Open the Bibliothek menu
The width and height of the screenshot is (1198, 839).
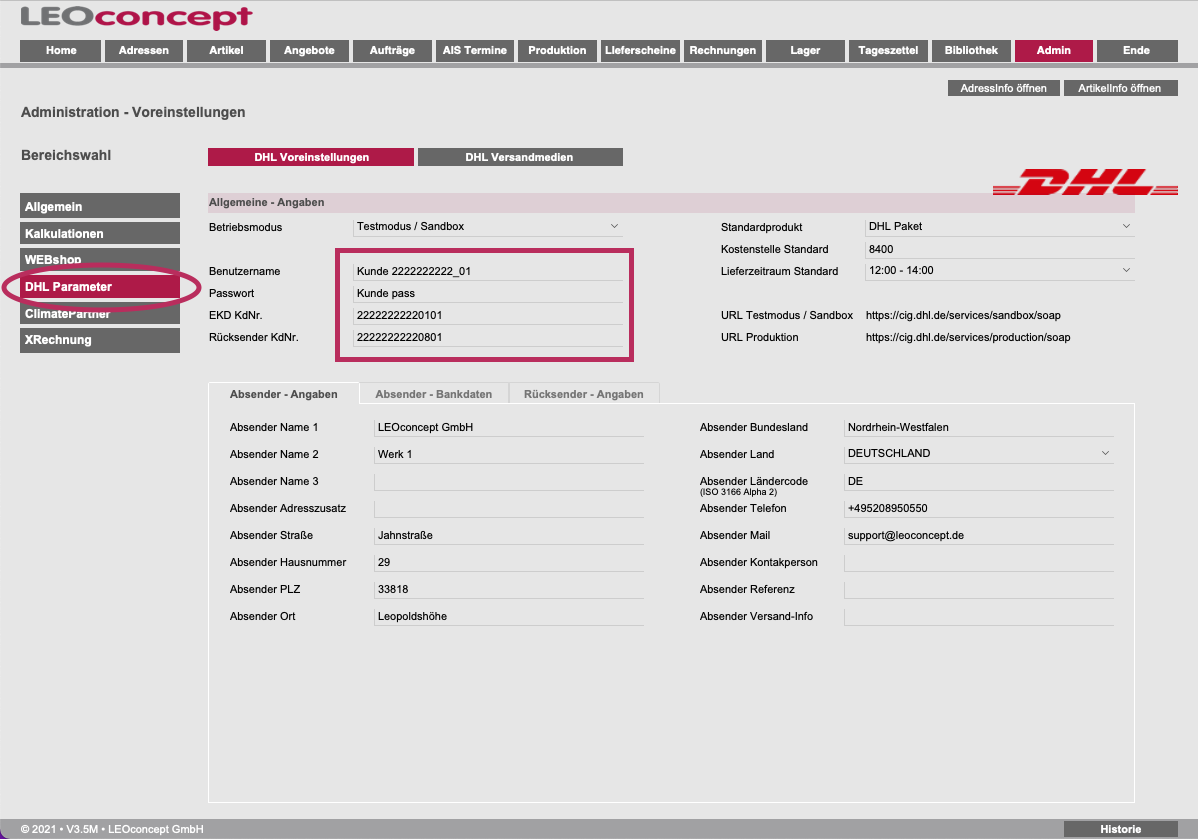click(x=971, y=50)
